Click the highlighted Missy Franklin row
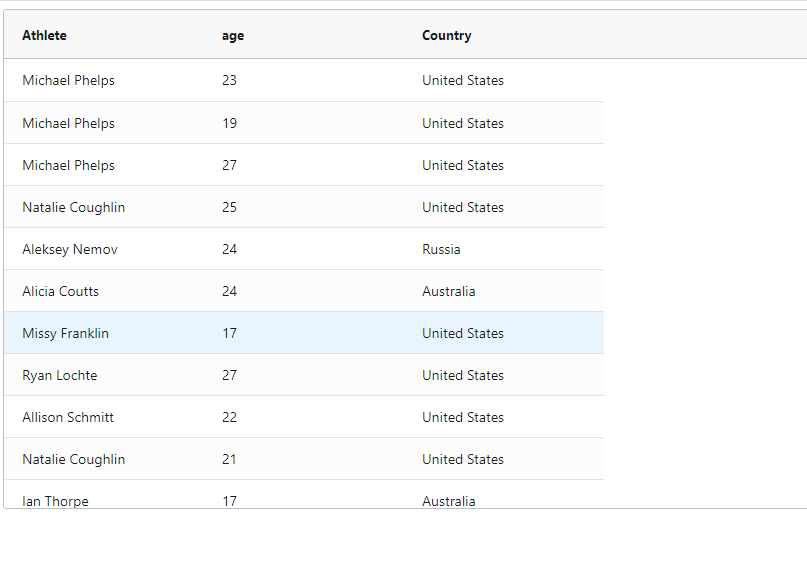807x572 pixels. click(304, 333)
